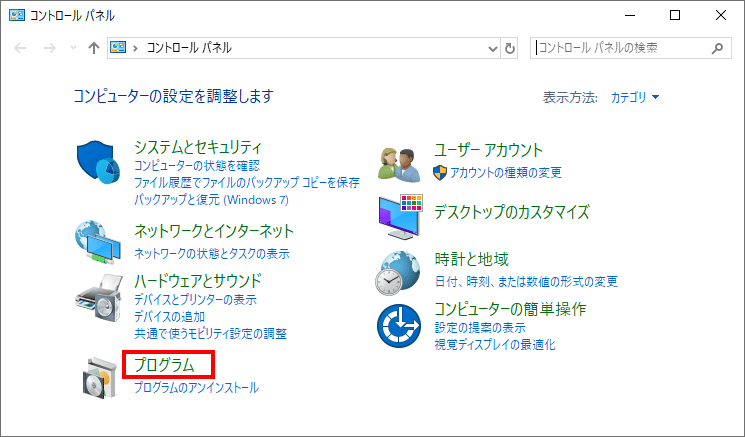The height and width of the screenshot is (437, 745).
Task: Click the プログラム disc box icon
Action: (99, 378)
